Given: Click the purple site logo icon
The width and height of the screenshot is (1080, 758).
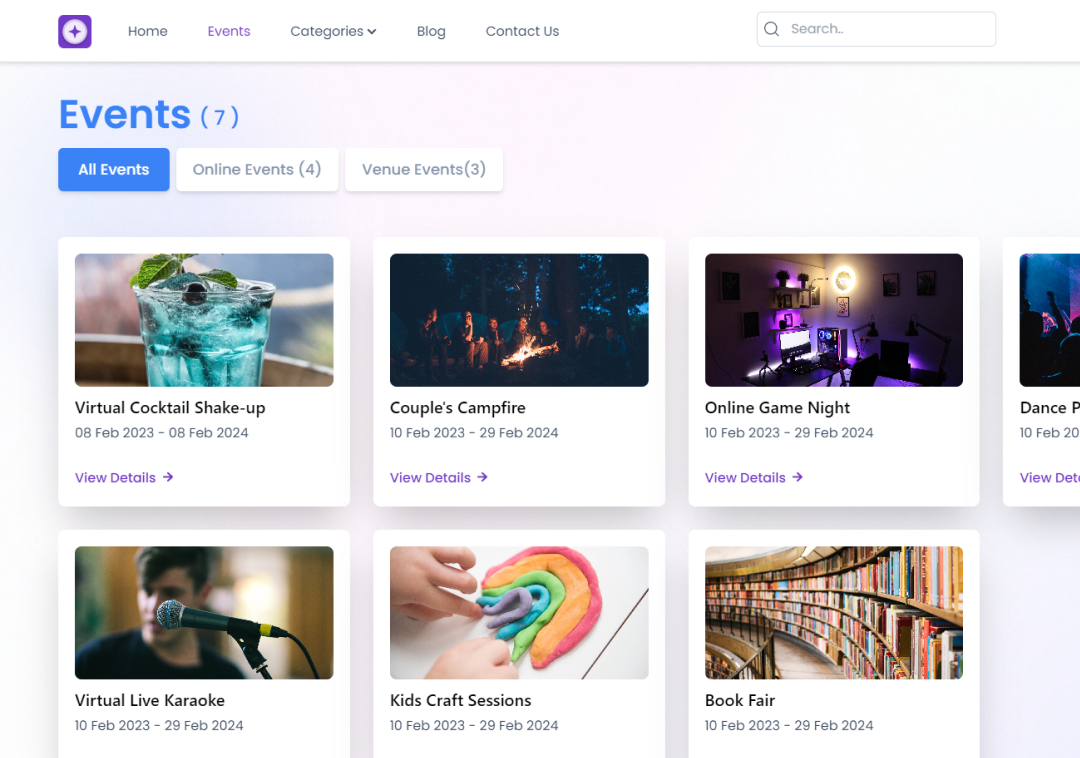Looking at the screenshot, I should [75, 31].
